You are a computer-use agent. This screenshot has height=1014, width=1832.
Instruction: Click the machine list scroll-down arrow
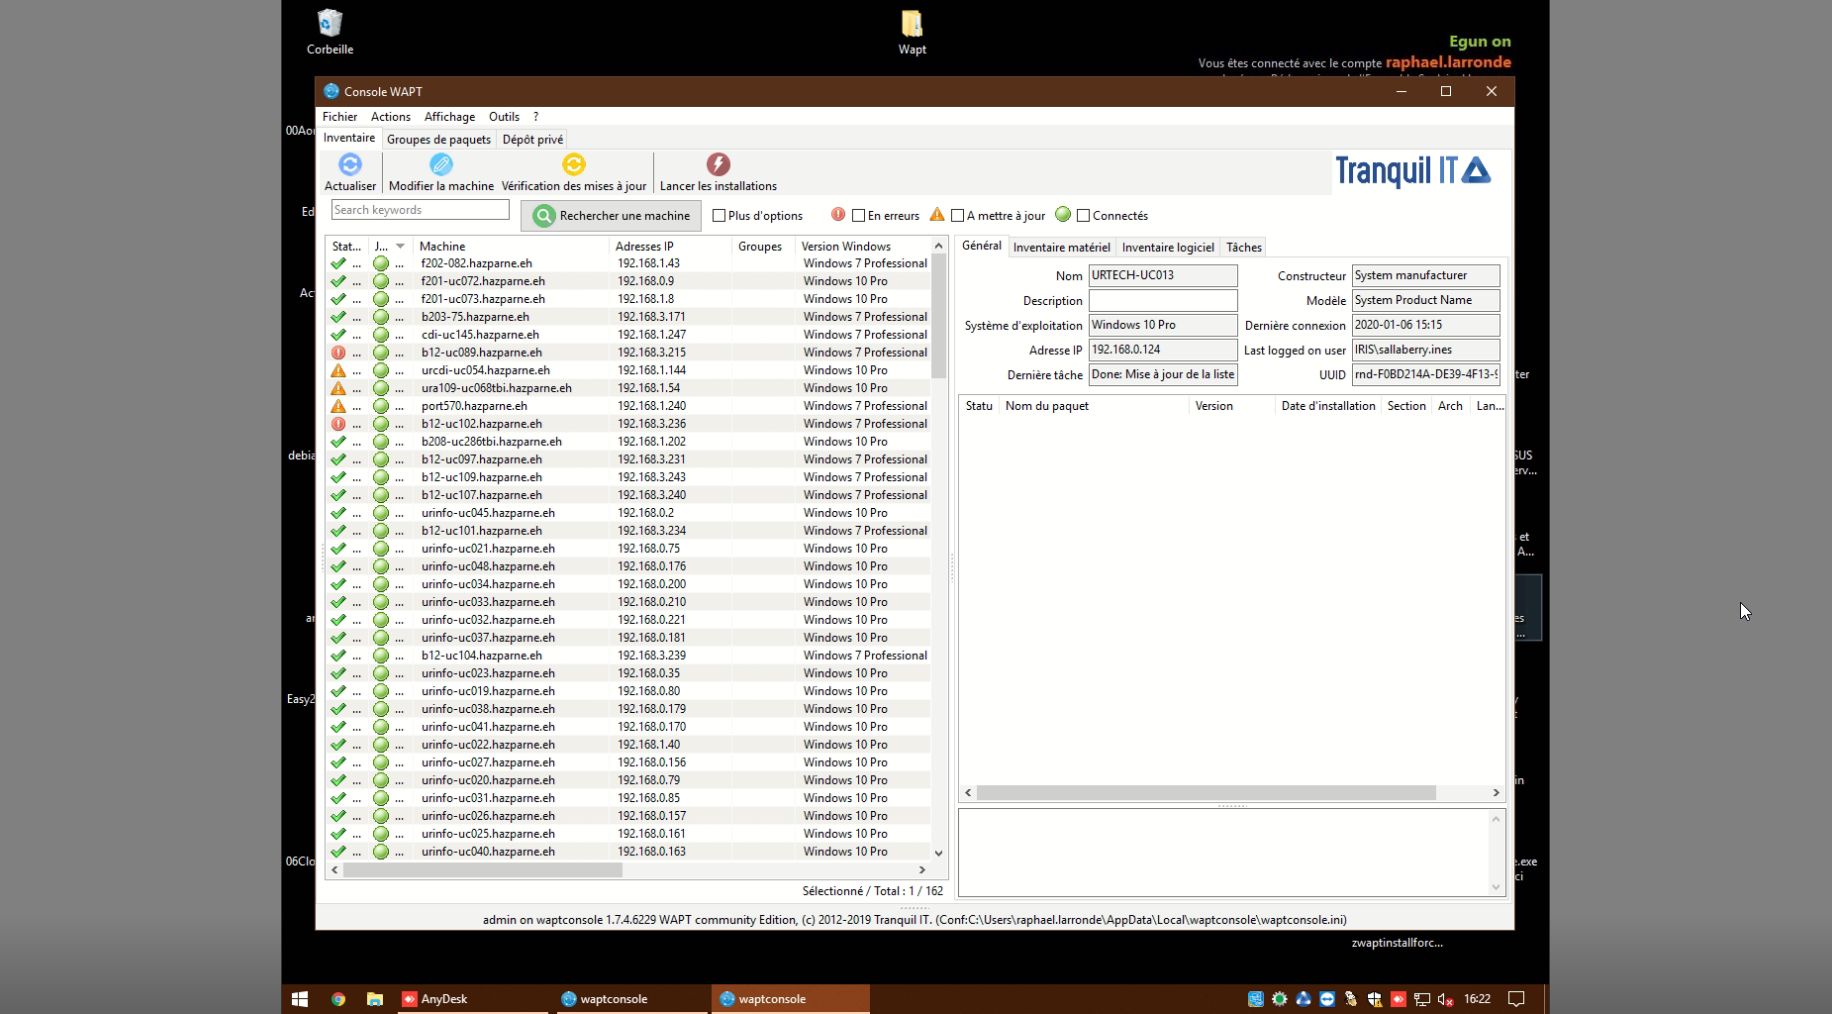[x=938, y=853]
